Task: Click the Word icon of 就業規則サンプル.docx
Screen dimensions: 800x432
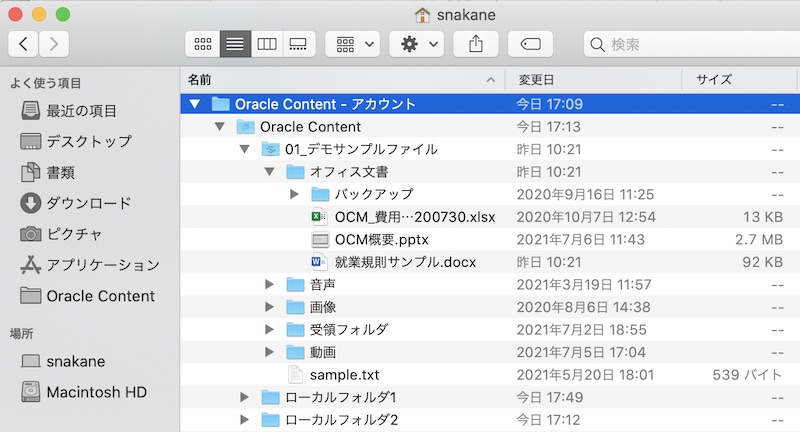Action: pos(320,263)
